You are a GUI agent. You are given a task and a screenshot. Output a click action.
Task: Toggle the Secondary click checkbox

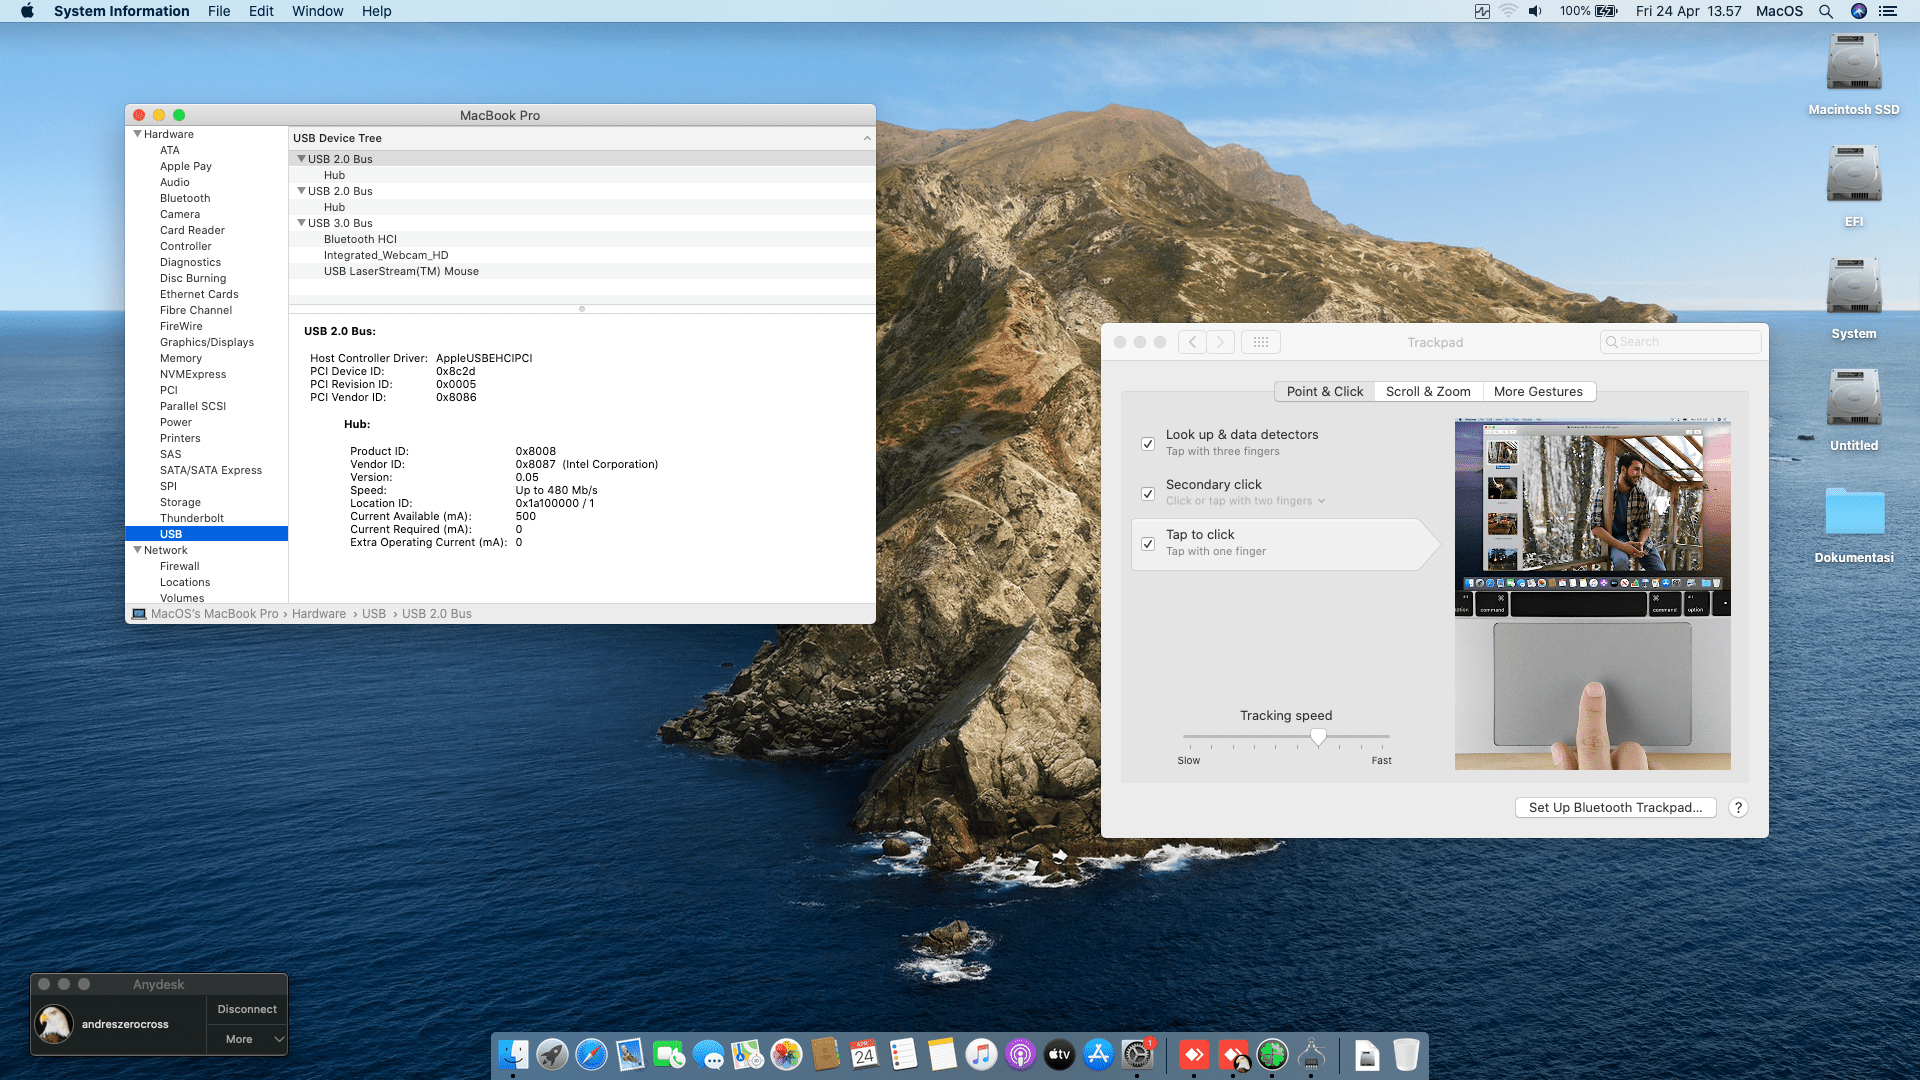[1148, 493]
